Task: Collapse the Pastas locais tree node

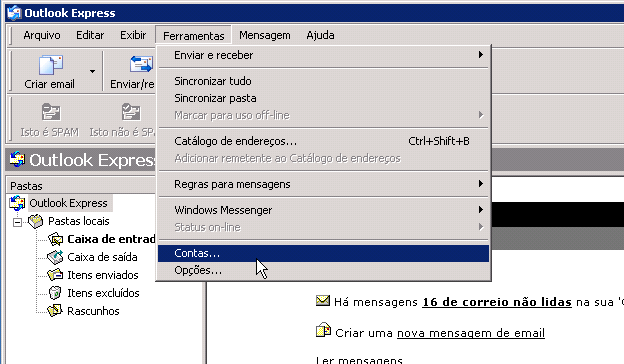Action: [x=17, y=222]
